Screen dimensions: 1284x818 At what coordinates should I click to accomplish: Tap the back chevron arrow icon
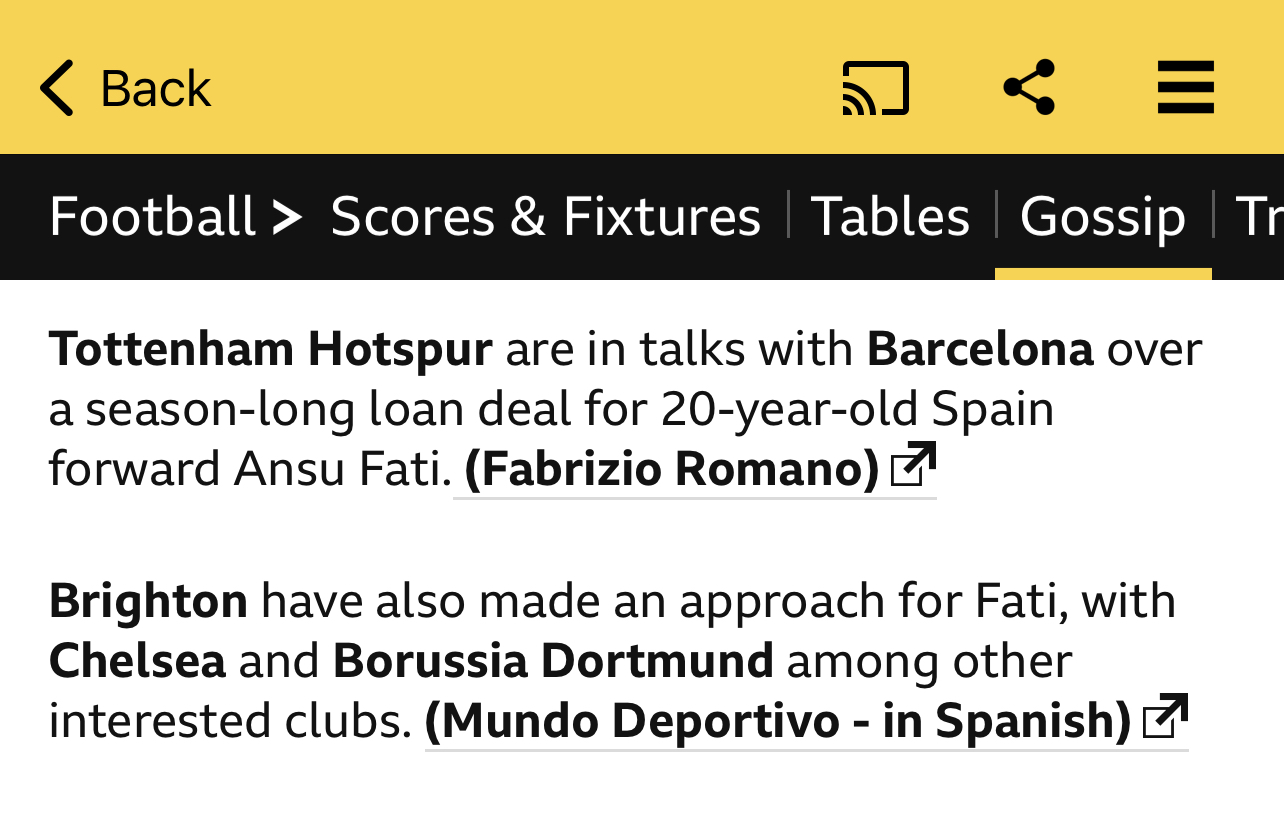57,88
